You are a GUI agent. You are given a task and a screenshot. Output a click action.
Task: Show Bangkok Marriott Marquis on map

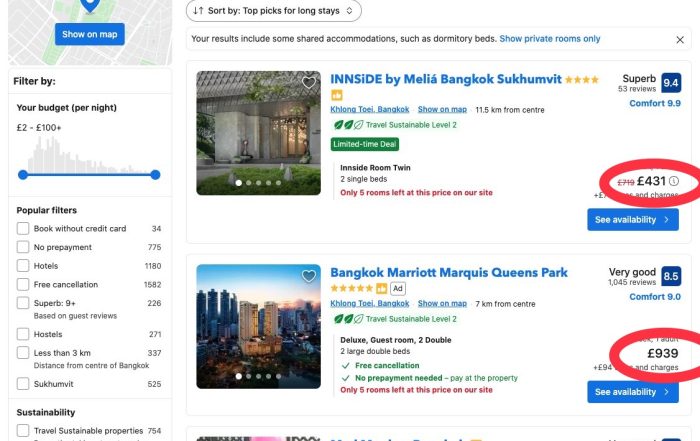[442, 304]
